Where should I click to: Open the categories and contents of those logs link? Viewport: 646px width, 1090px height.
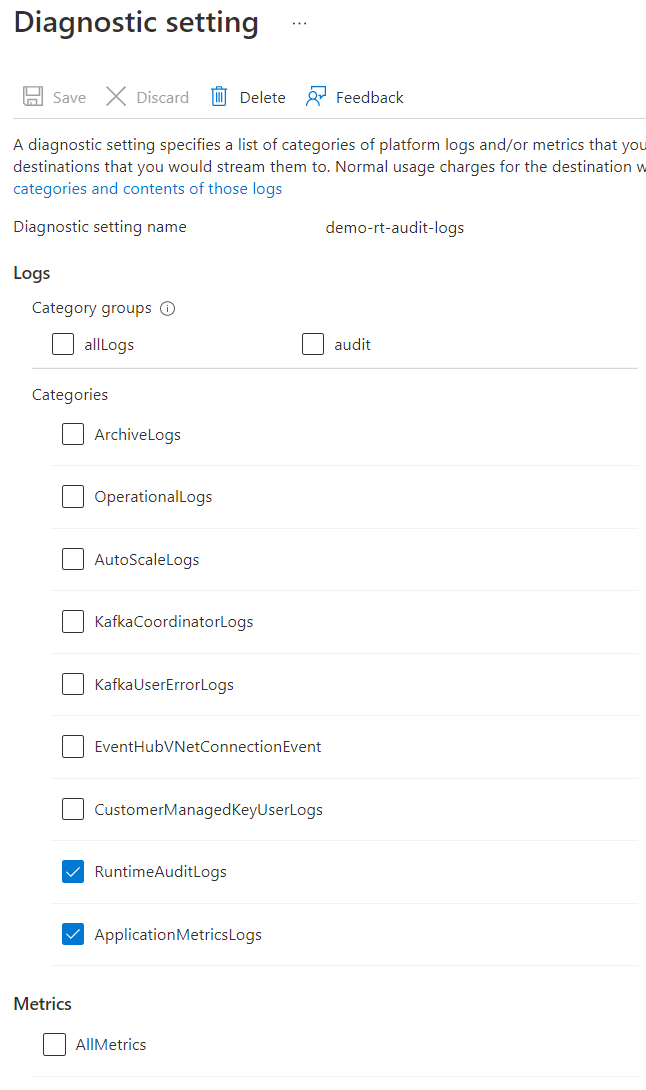click(x=148, y=188)
